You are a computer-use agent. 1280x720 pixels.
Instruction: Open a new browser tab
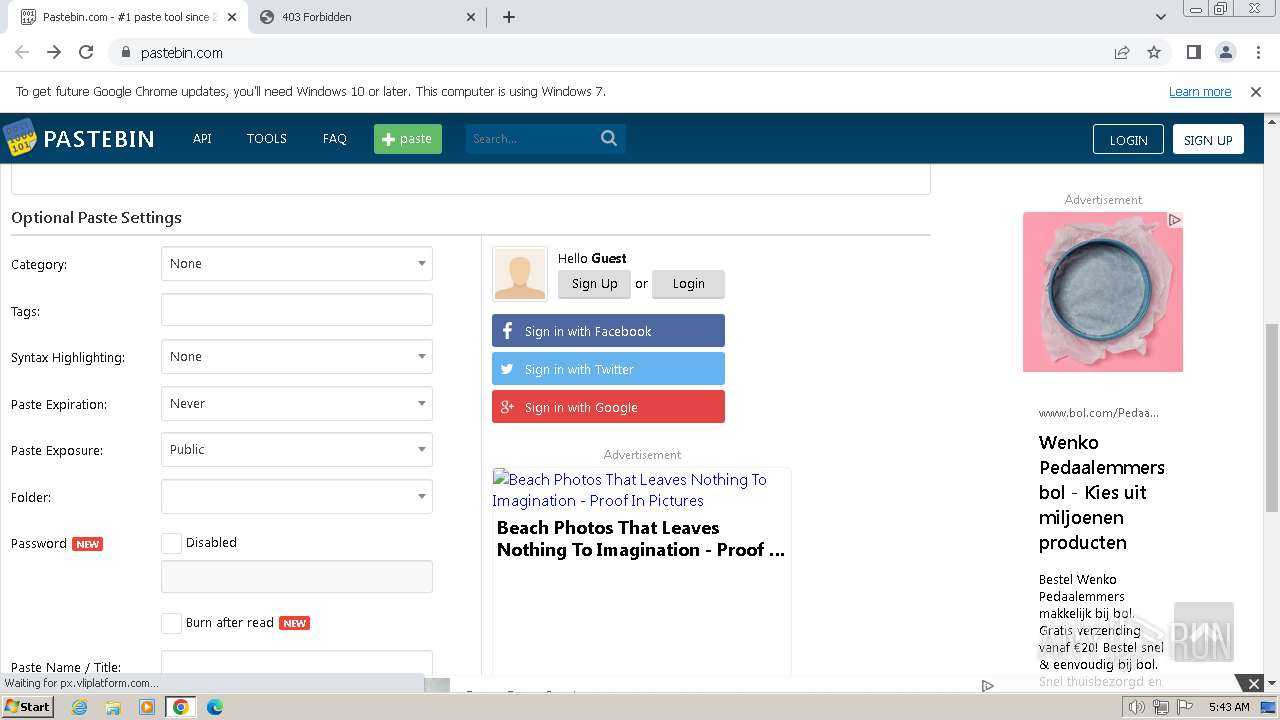pyautogui.click(x=508, y=17)
